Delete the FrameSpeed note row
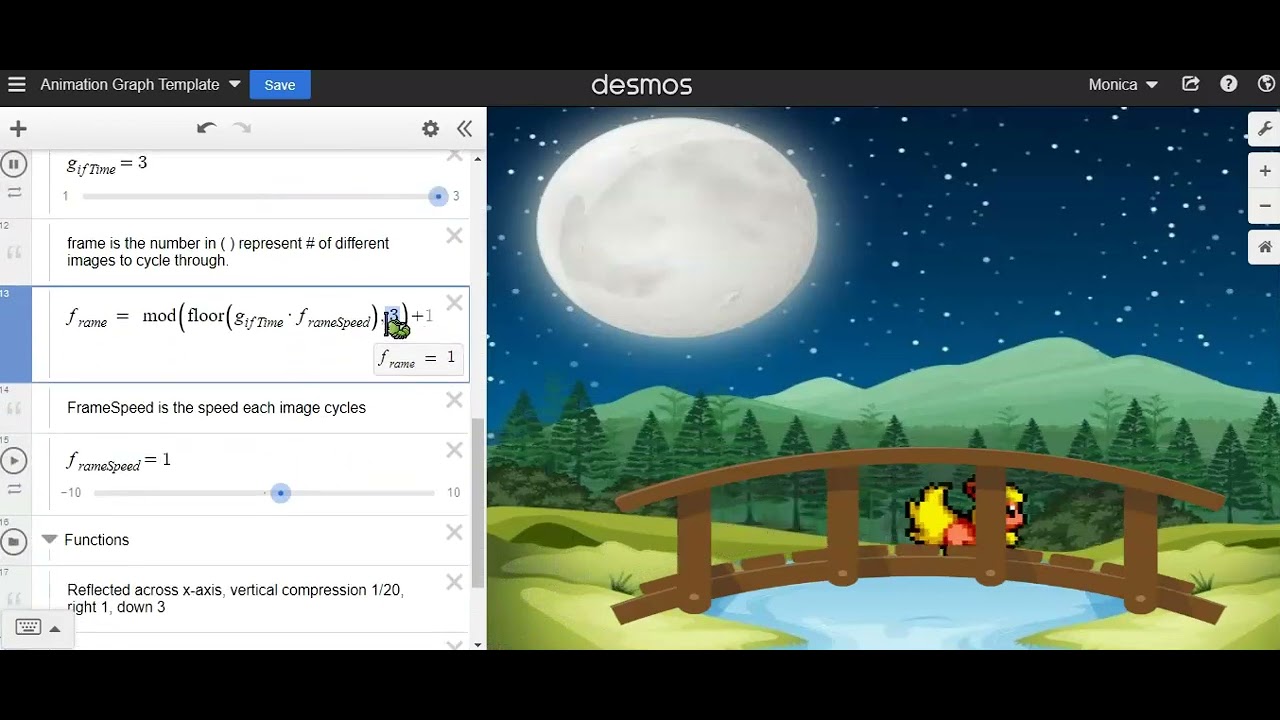 (454, 400)
